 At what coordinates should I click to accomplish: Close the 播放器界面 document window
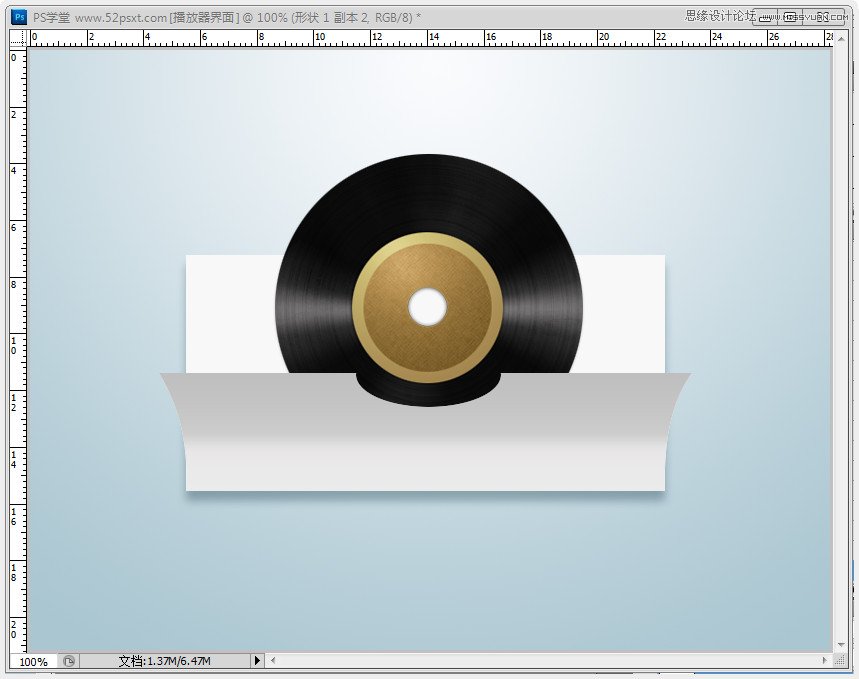(x=823, y=17)
